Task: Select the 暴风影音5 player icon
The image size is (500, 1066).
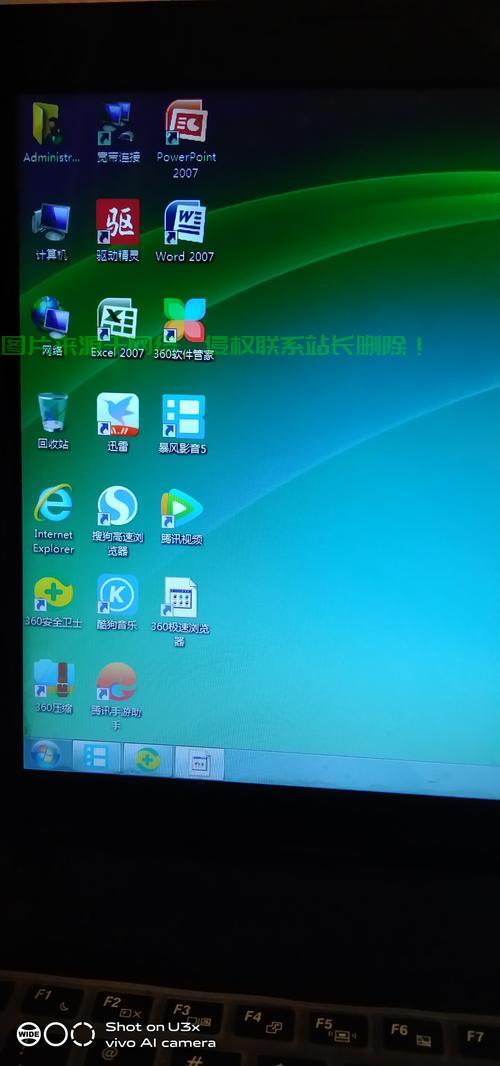Action: (x=183, y=416)
